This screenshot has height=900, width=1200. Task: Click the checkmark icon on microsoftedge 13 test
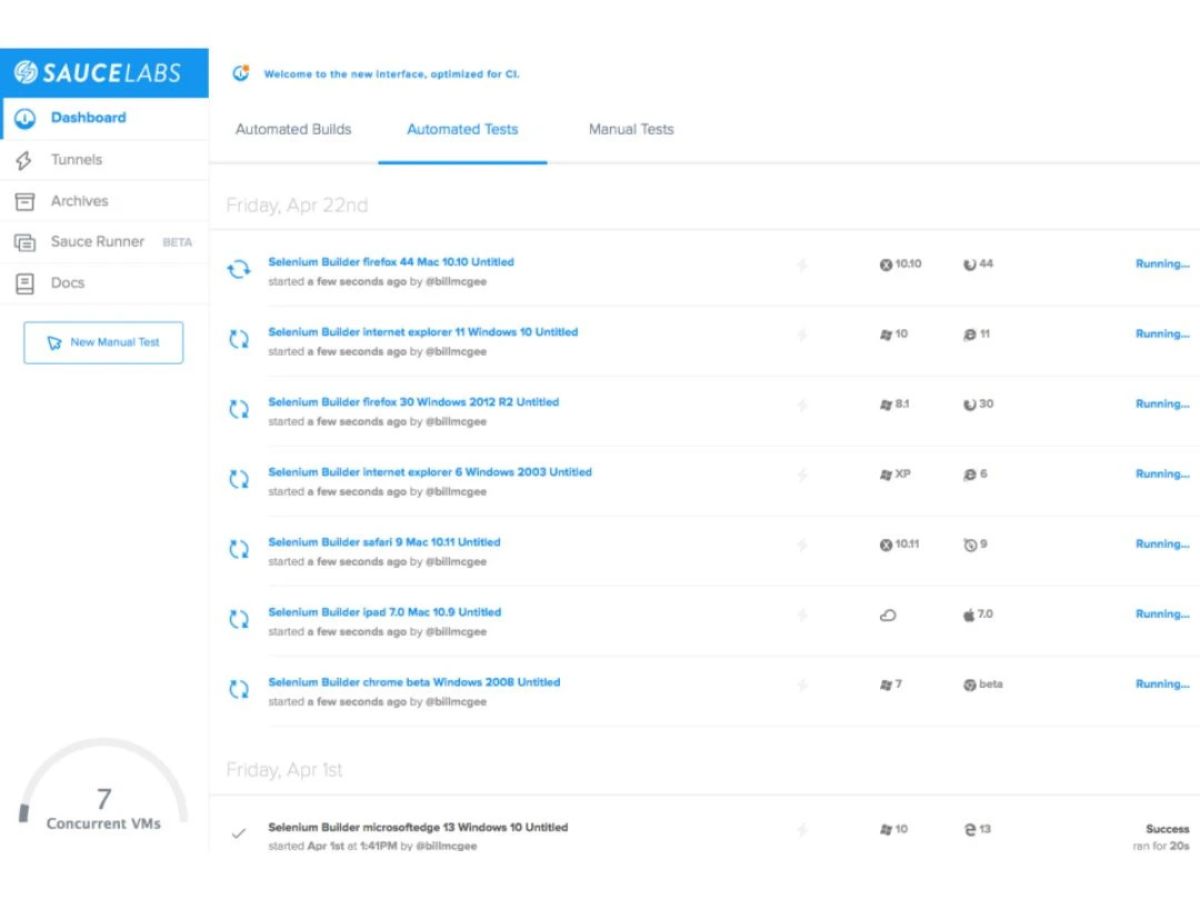point(238,832)
